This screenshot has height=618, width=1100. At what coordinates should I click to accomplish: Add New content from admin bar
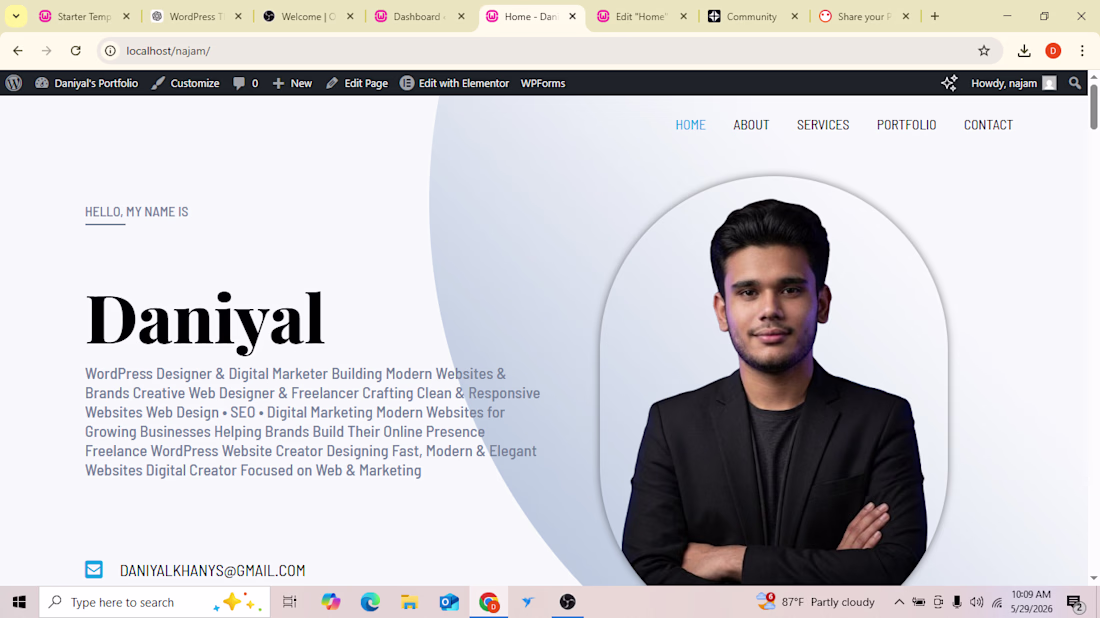click(292, 83)
